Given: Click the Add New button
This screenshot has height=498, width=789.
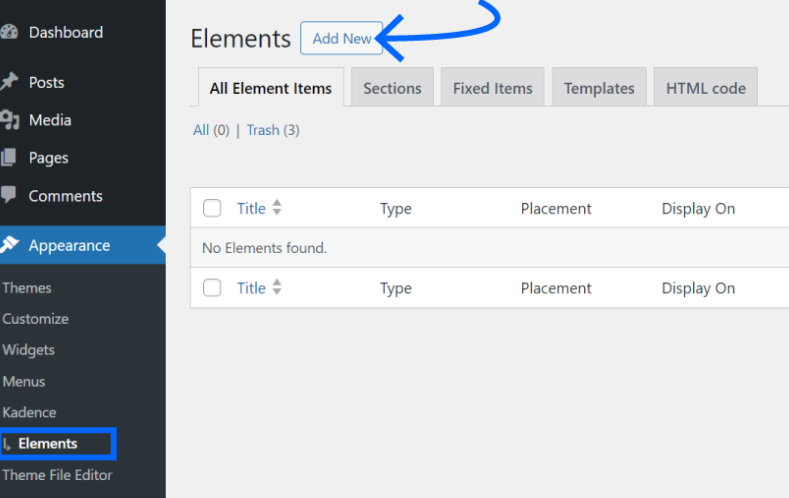Looking at the screenshot, I should click(342, 38).
